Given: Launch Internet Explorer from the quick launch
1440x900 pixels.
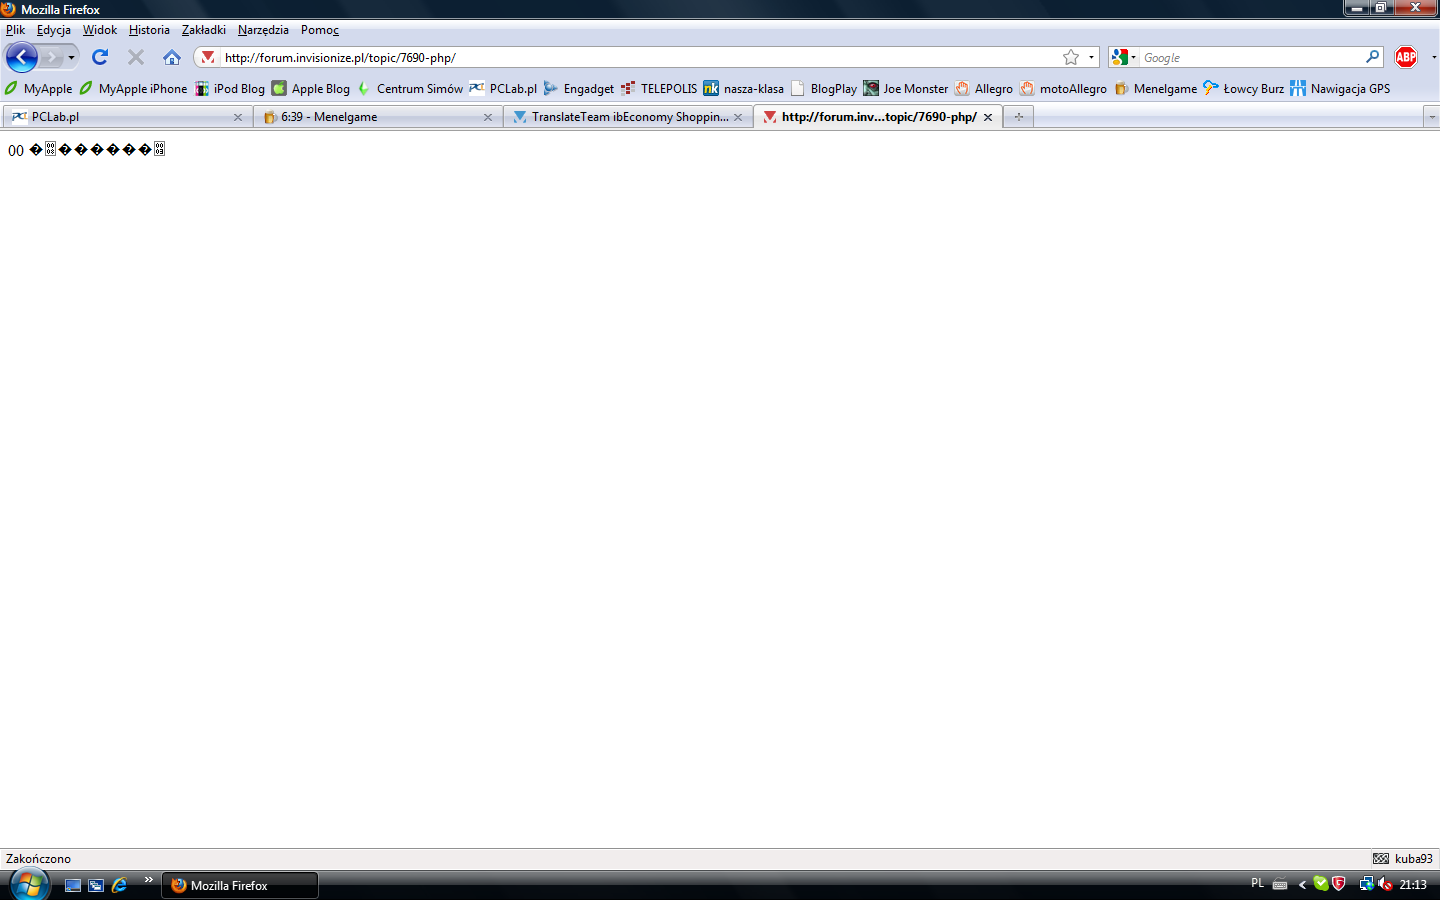Looking at the screenshot, I should pyautogui.click(x=120, y=885).
